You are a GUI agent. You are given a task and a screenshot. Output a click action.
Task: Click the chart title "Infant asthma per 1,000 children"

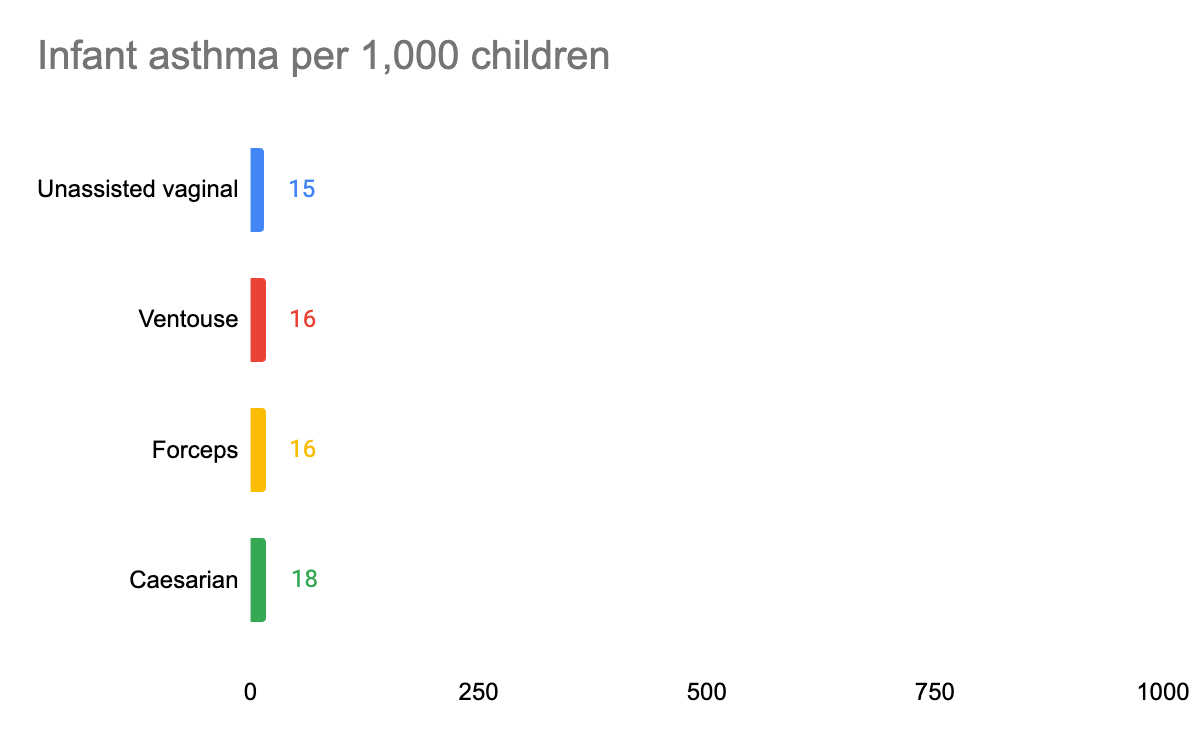tap(323, 57)
